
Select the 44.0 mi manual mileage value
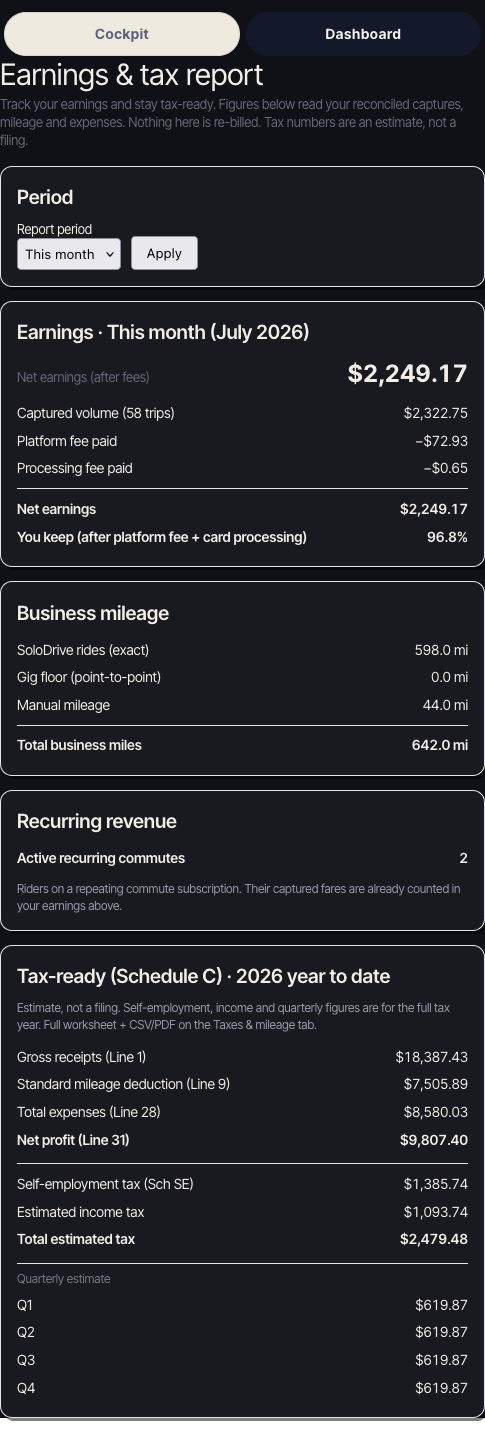click(x=445, y=705)
